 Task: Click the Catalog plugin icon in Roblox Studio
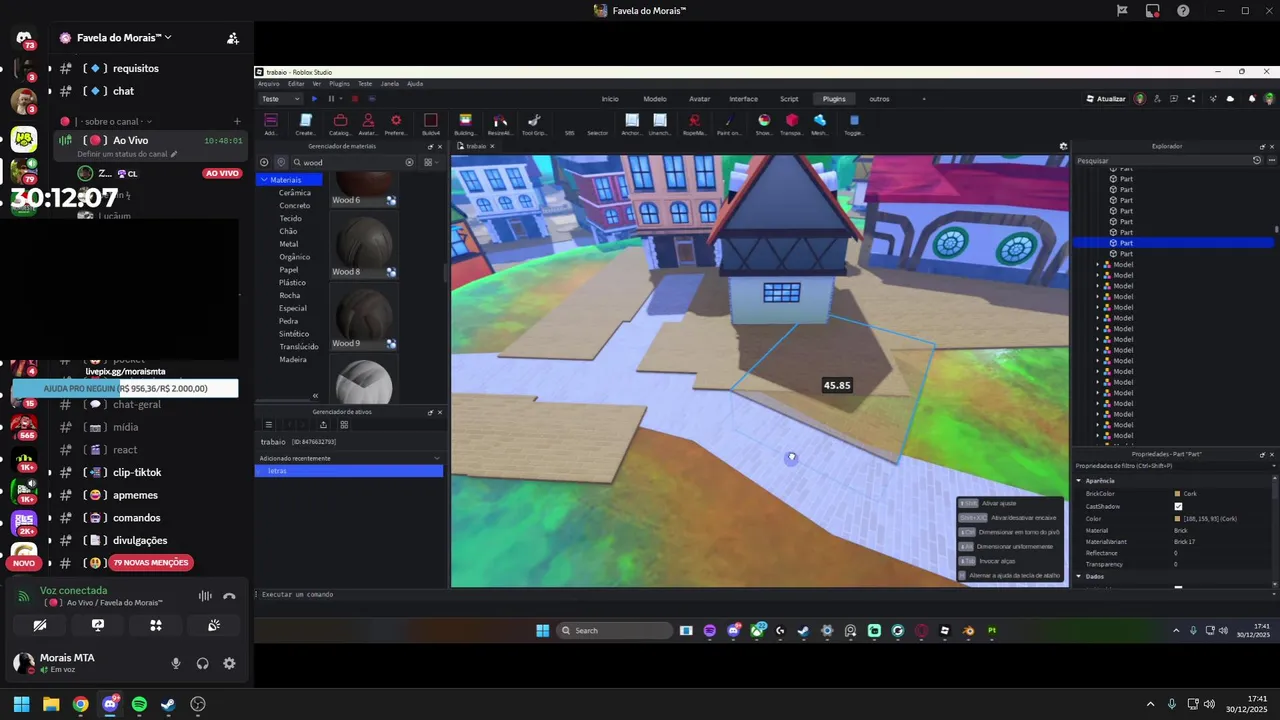click(x=340, y=121)
